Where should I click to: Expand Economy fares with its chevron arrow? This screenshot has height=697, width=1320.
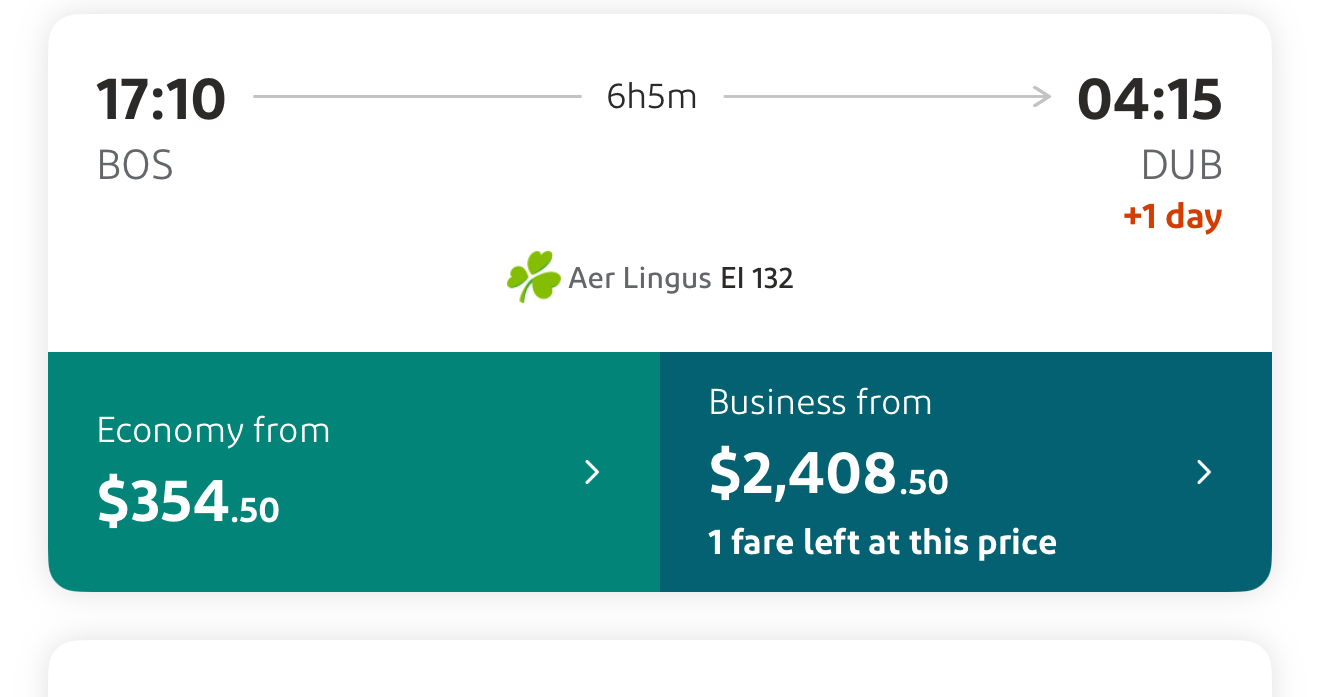(592, 472)
